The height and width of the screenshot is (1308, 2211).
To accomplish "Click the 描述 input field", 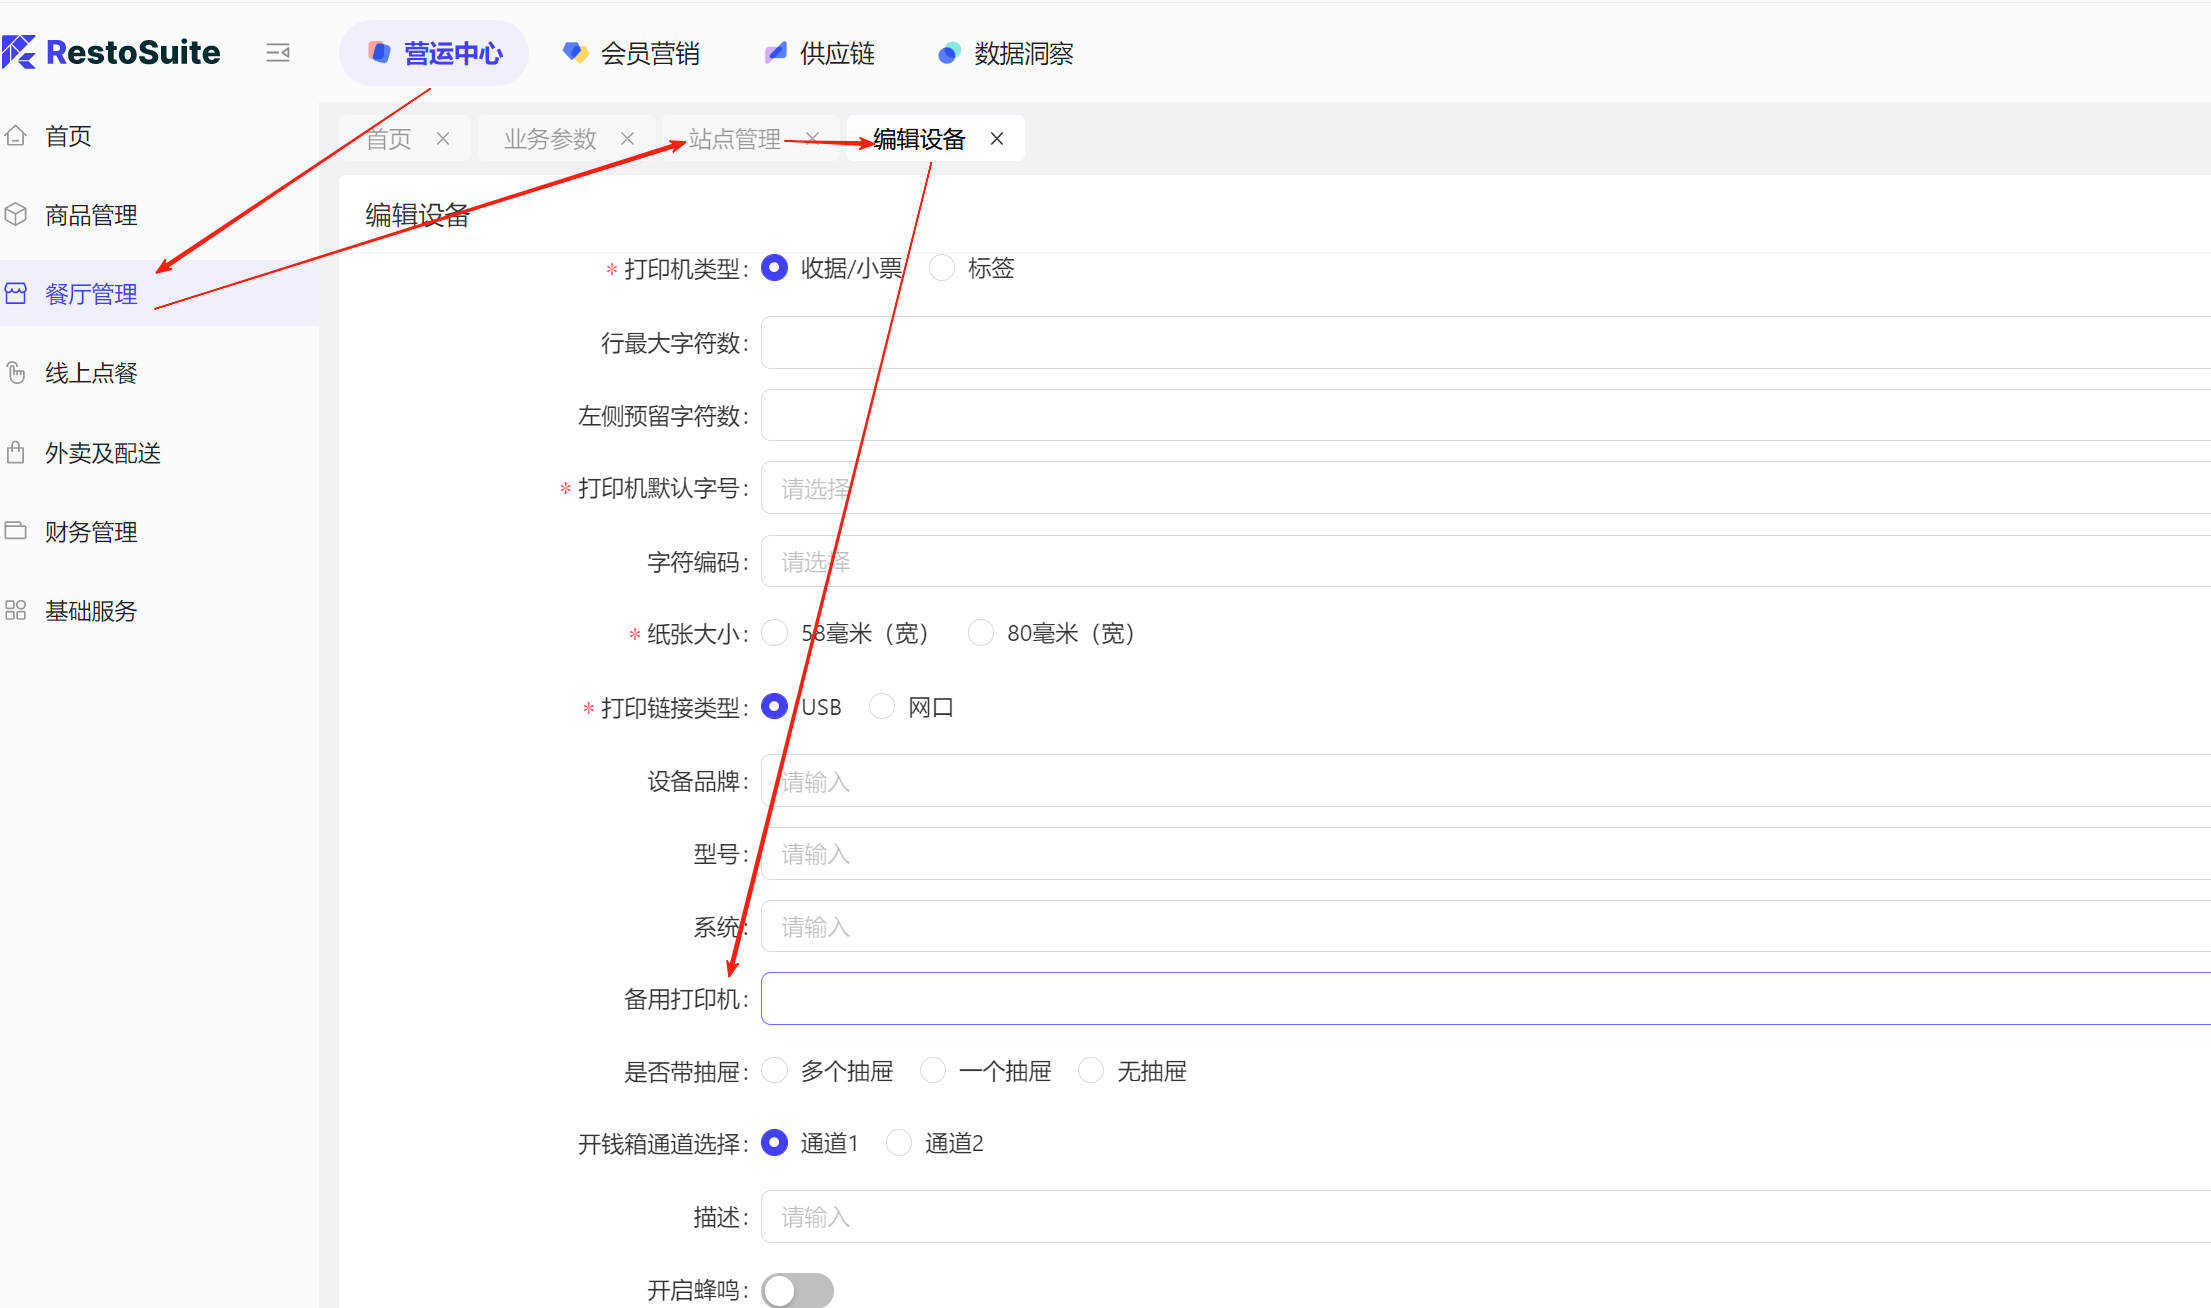I will coord(1486,1217).
